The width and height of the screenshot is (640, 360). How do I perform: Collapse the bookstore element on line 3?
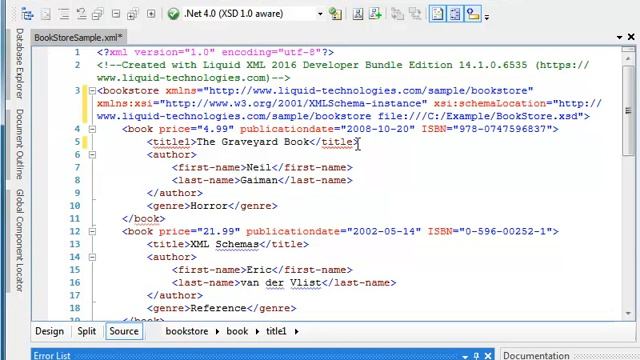click(92, 91)
